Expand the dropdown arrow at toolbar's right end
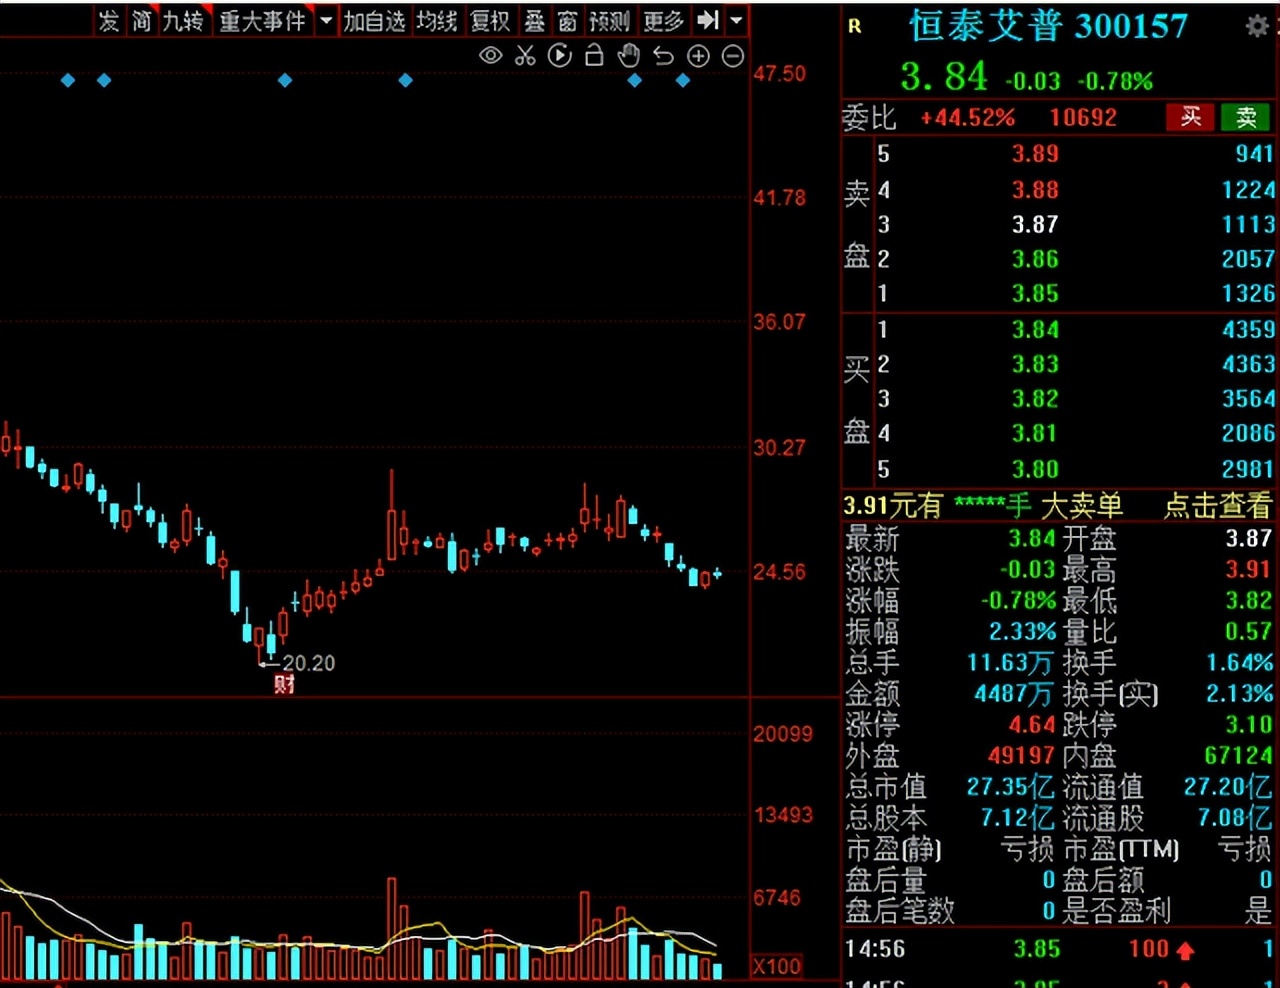This screenshot has height=988, width=1280. pos(737,20)
